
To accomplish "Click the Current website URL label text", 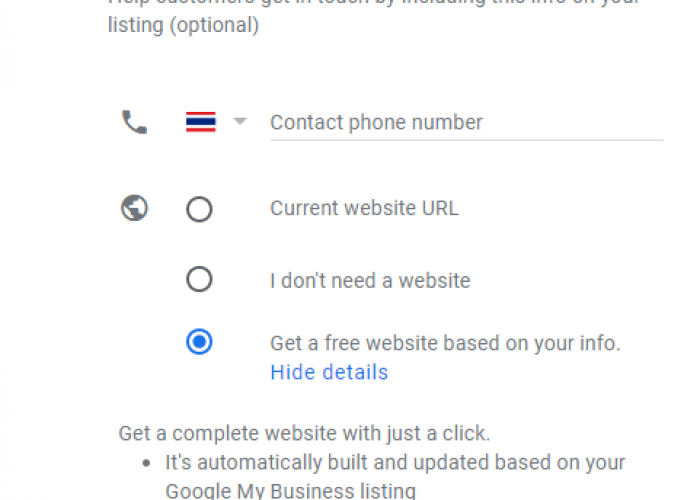I will coord(364,208).
